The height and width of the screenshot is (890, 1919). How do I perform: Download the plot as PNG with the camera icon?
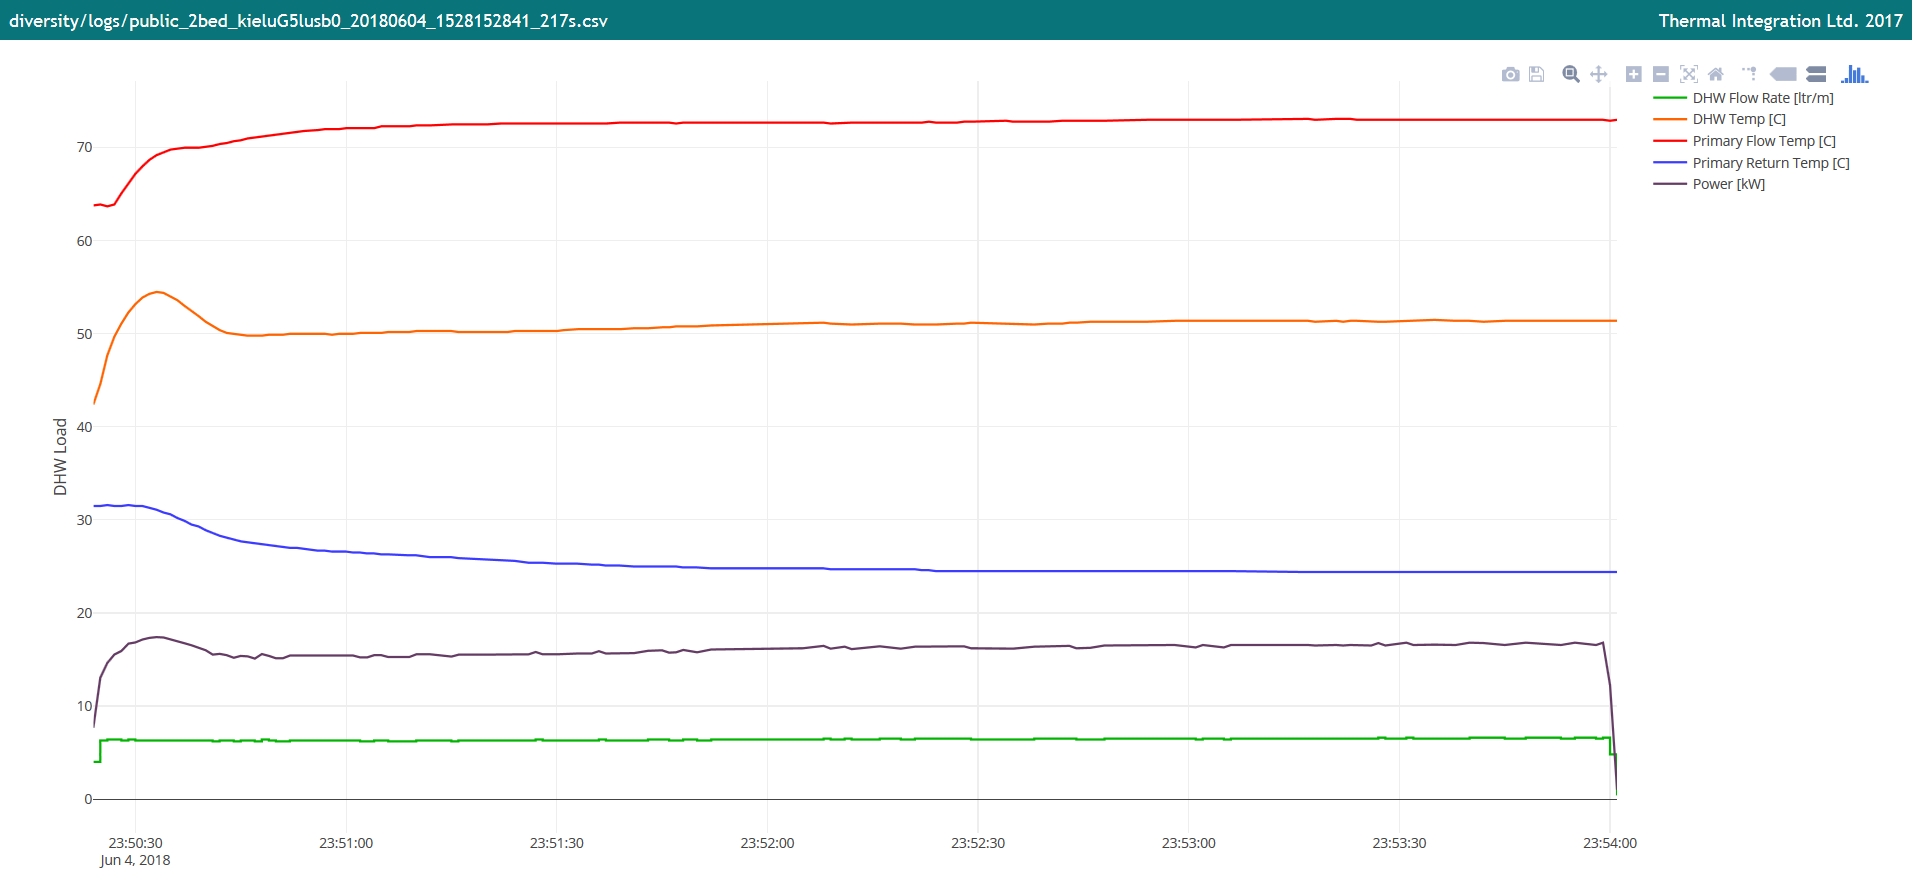1510,74
